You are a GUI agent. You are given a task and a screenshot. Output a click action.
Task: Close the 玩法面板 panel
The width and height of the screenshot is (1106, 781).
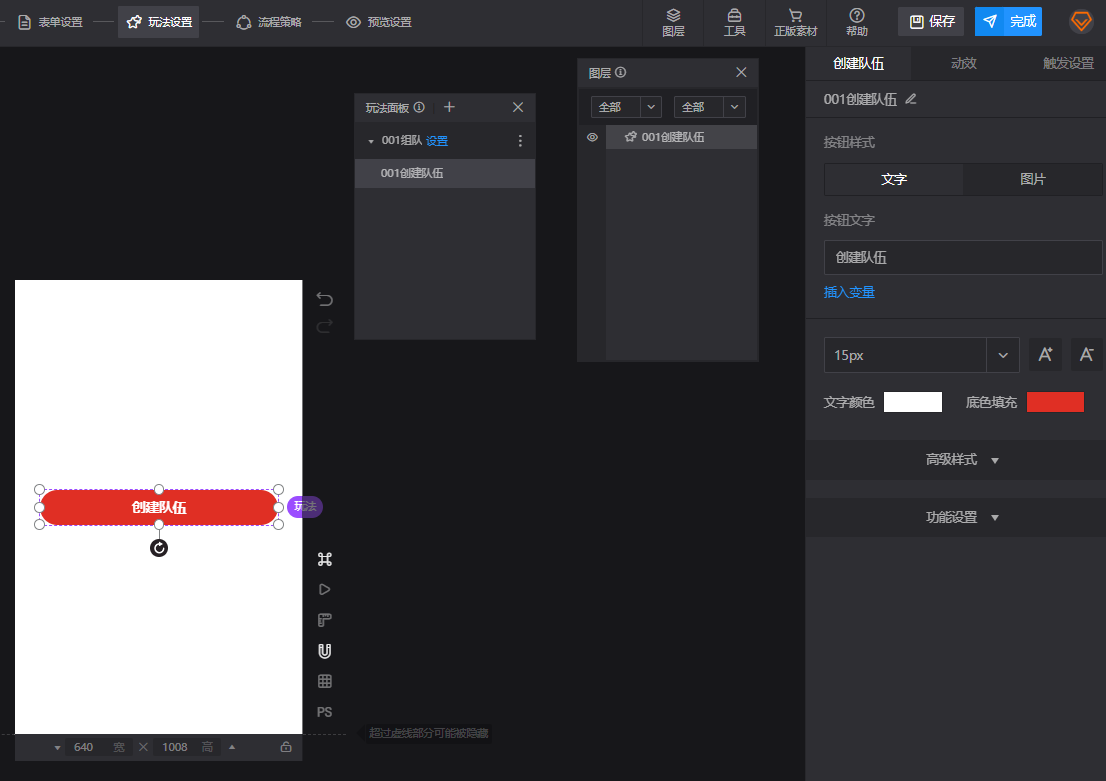coord(518,107)
